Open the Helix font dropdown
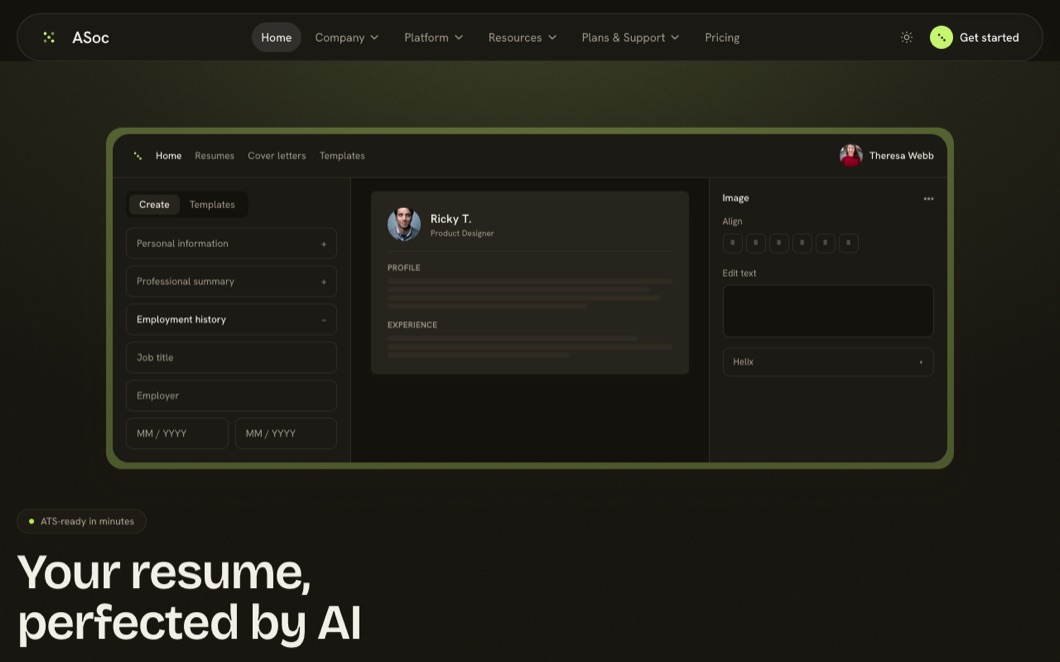Screen dimensions: 1060x662 coord(827,362)
